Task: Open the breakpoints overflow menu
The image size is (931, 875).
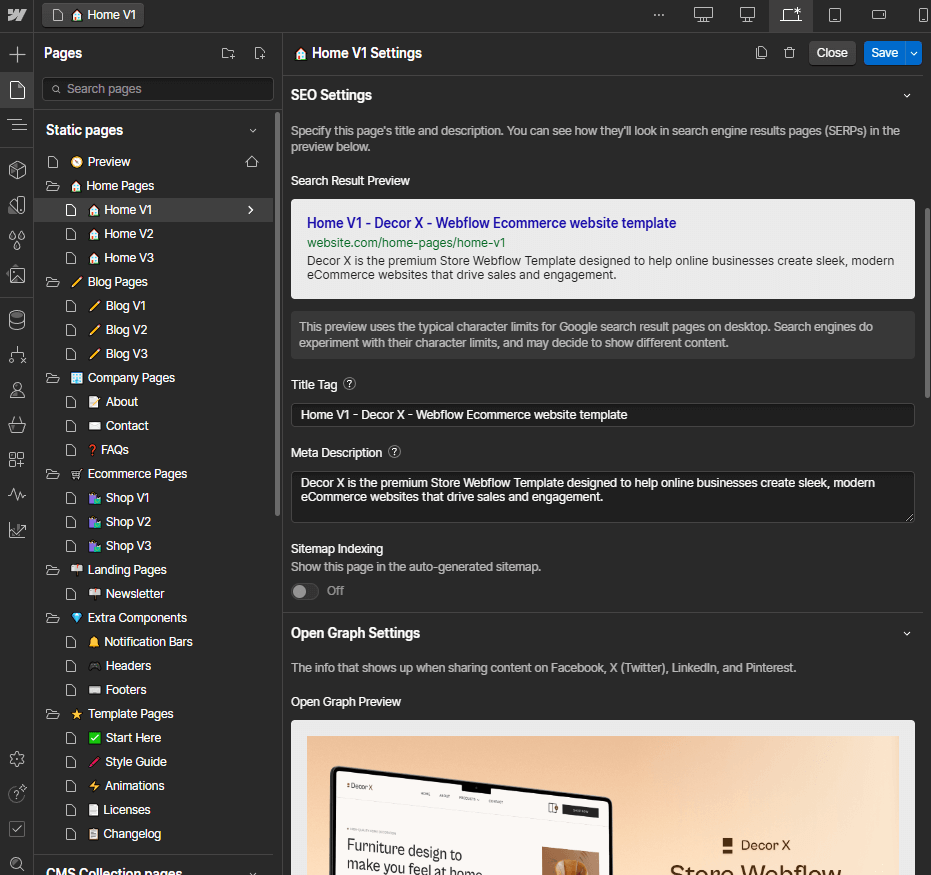Action: pos(658,16)
